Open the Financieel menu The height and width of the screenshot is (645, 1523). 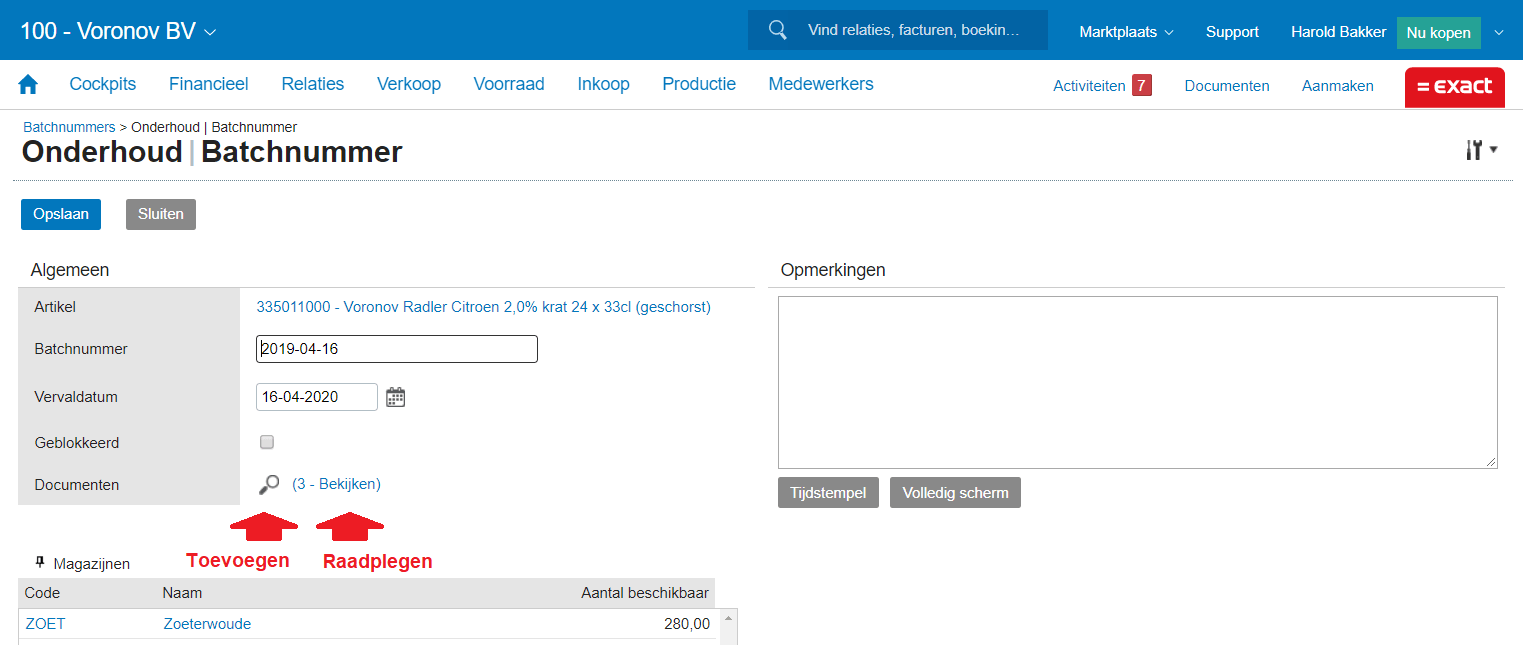pos(209,85)
